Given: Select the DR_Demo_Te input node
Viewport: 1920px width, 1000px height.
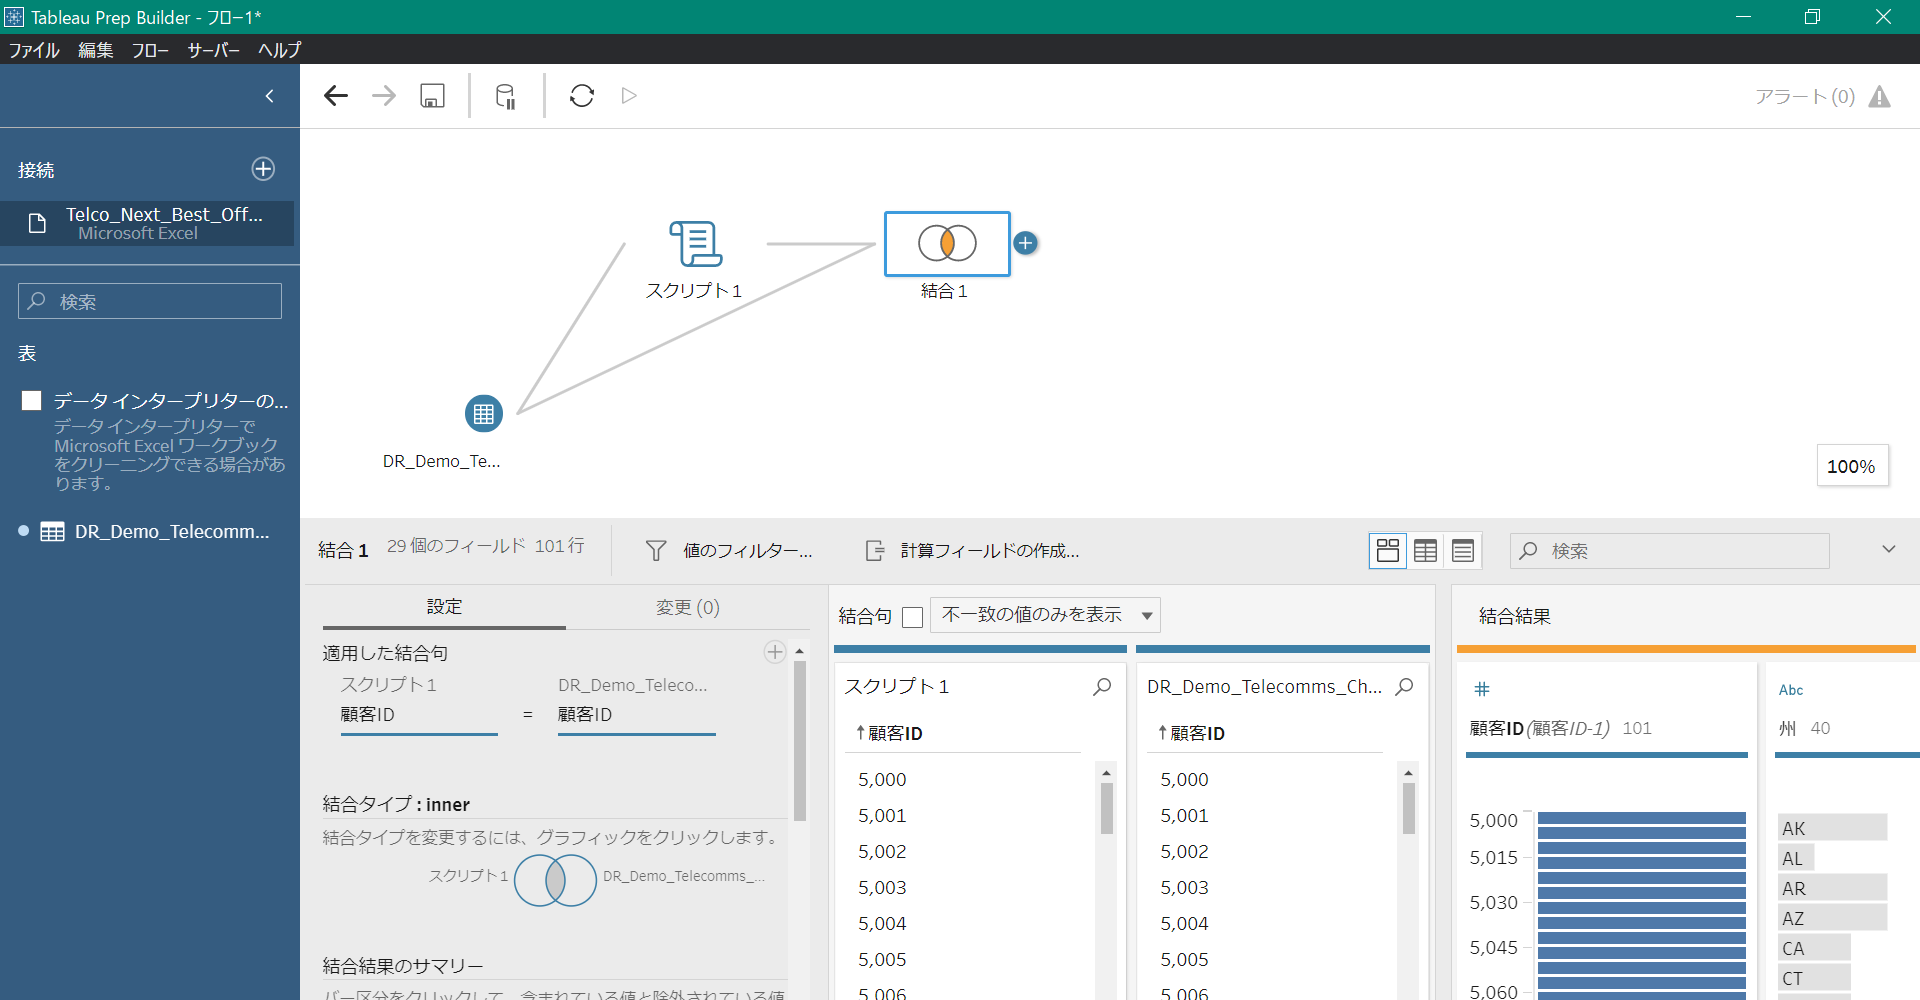Looking at the screenshot, I should [483, 413].
